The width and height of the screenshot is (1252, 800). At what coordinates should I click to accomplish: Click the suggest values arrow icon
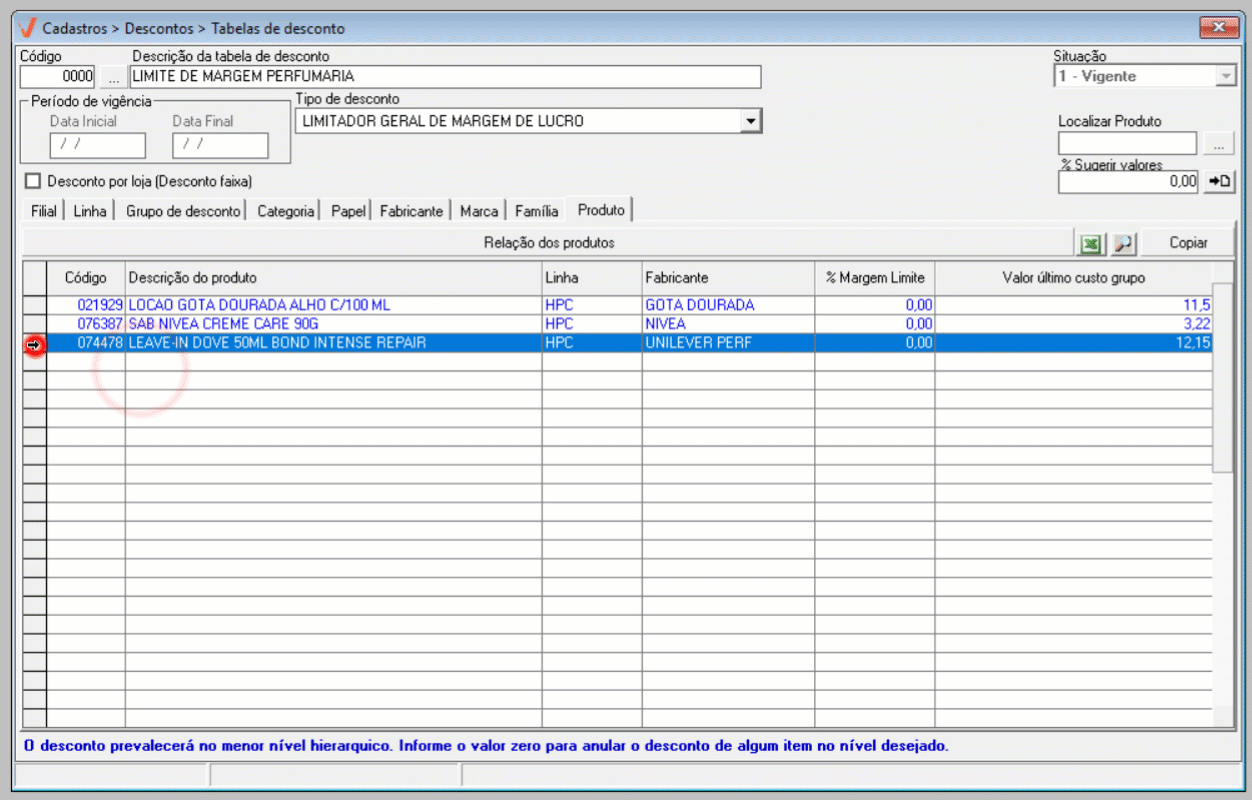1219,181
